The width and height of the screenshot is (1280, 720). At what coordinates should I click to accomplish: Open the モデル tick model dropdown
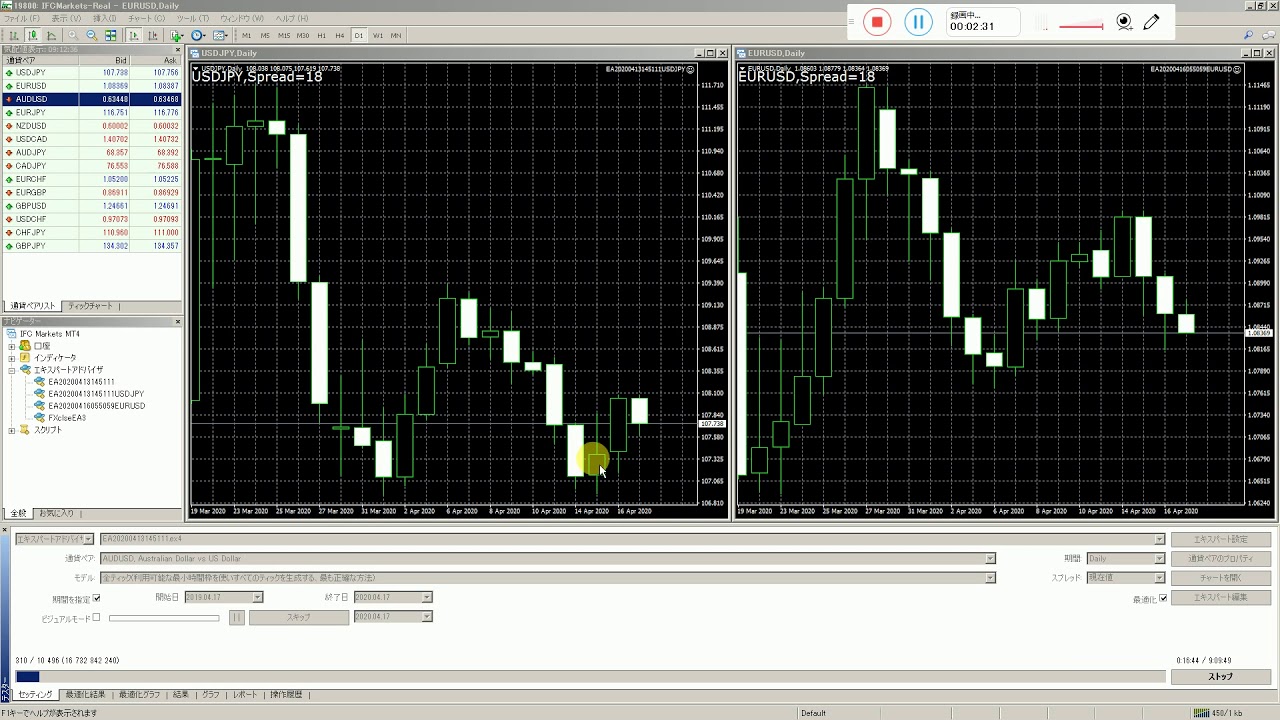point(990,578)
